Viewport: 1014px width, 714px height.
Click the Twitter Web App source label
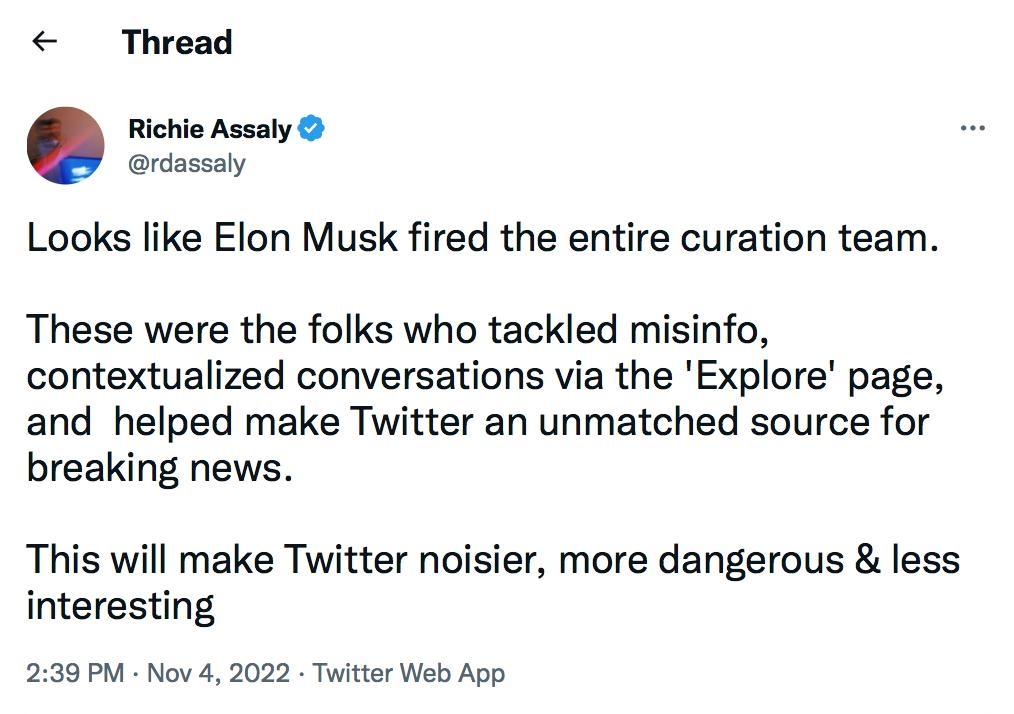tap(410, 673)
